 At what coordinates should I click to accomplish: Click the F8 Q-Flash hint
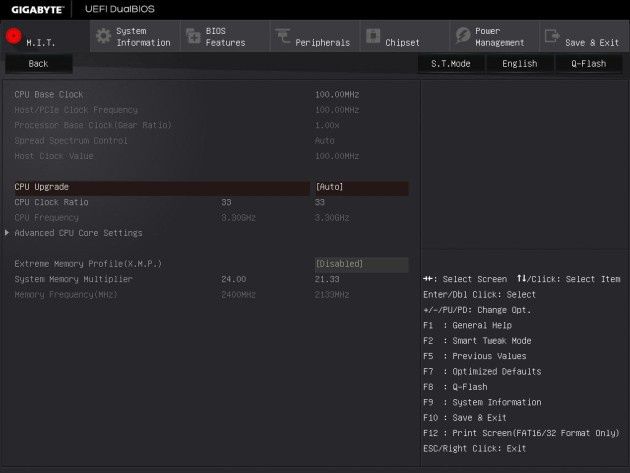point(455,387)
